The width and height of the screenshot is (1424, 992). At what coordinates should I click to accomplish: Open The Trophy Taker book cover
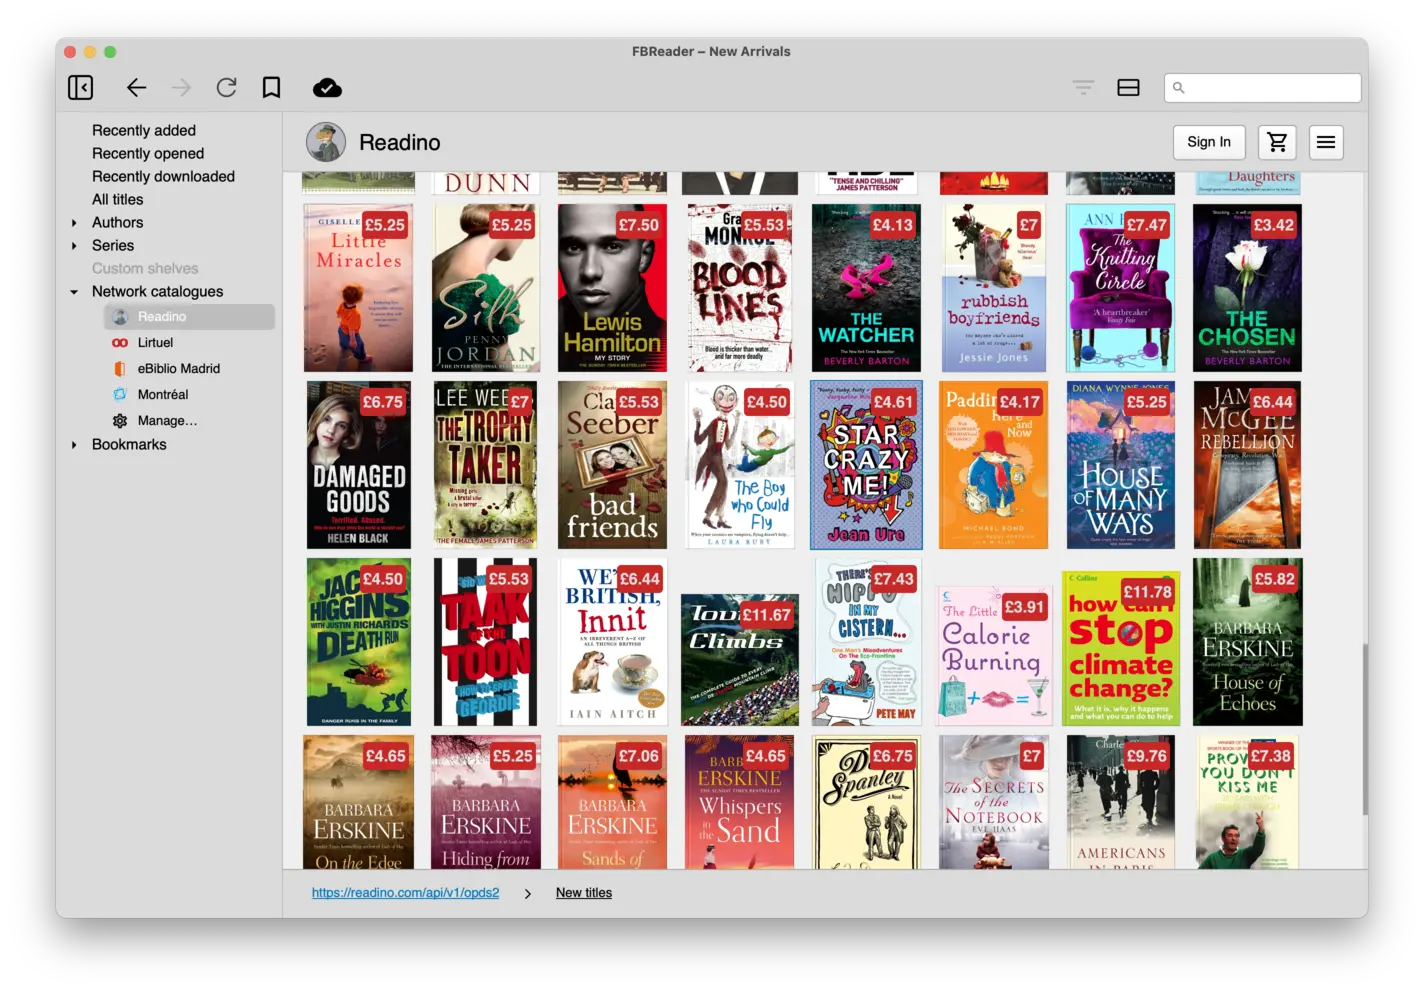coord(486,465)
